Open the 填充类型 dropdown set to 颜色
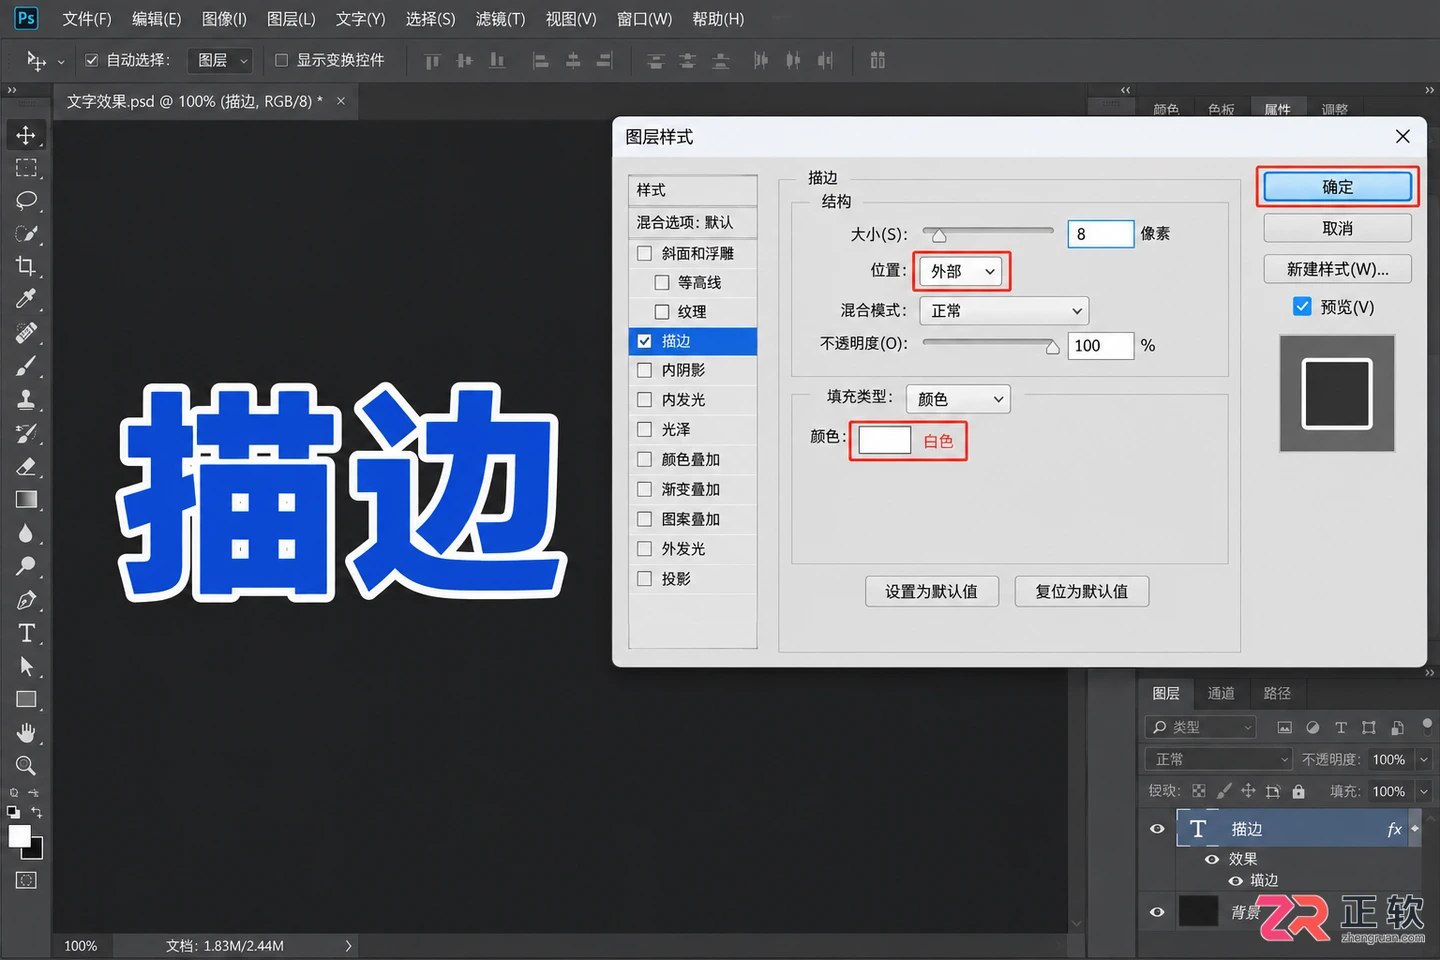The image size is (1440, 960). [958, 399]
